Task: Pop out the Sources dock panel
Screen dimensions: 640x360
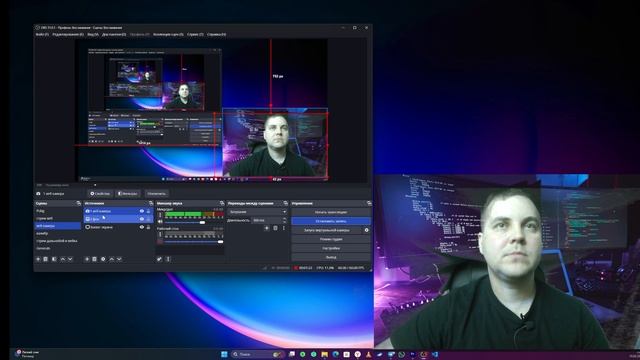Action: (x=151, y=203)
